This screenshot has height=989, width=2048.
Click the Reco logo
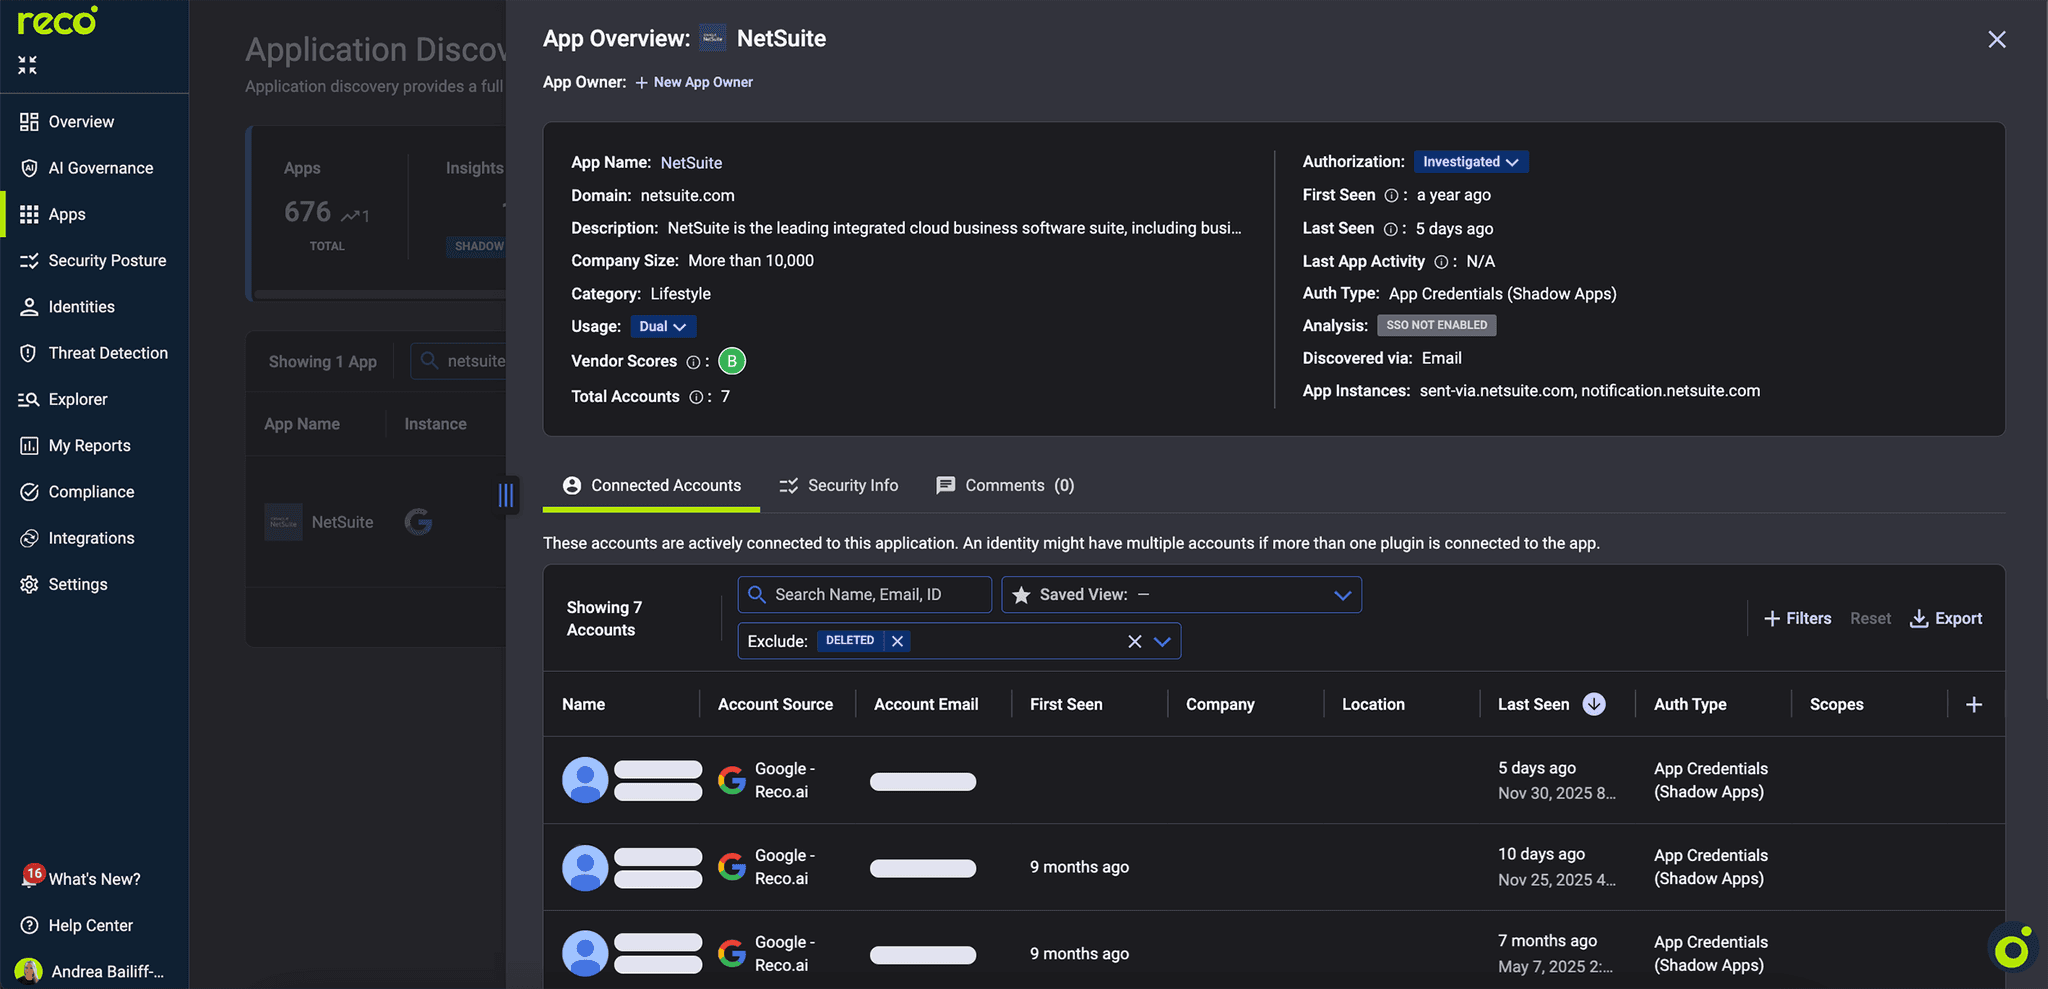(57, 21)
